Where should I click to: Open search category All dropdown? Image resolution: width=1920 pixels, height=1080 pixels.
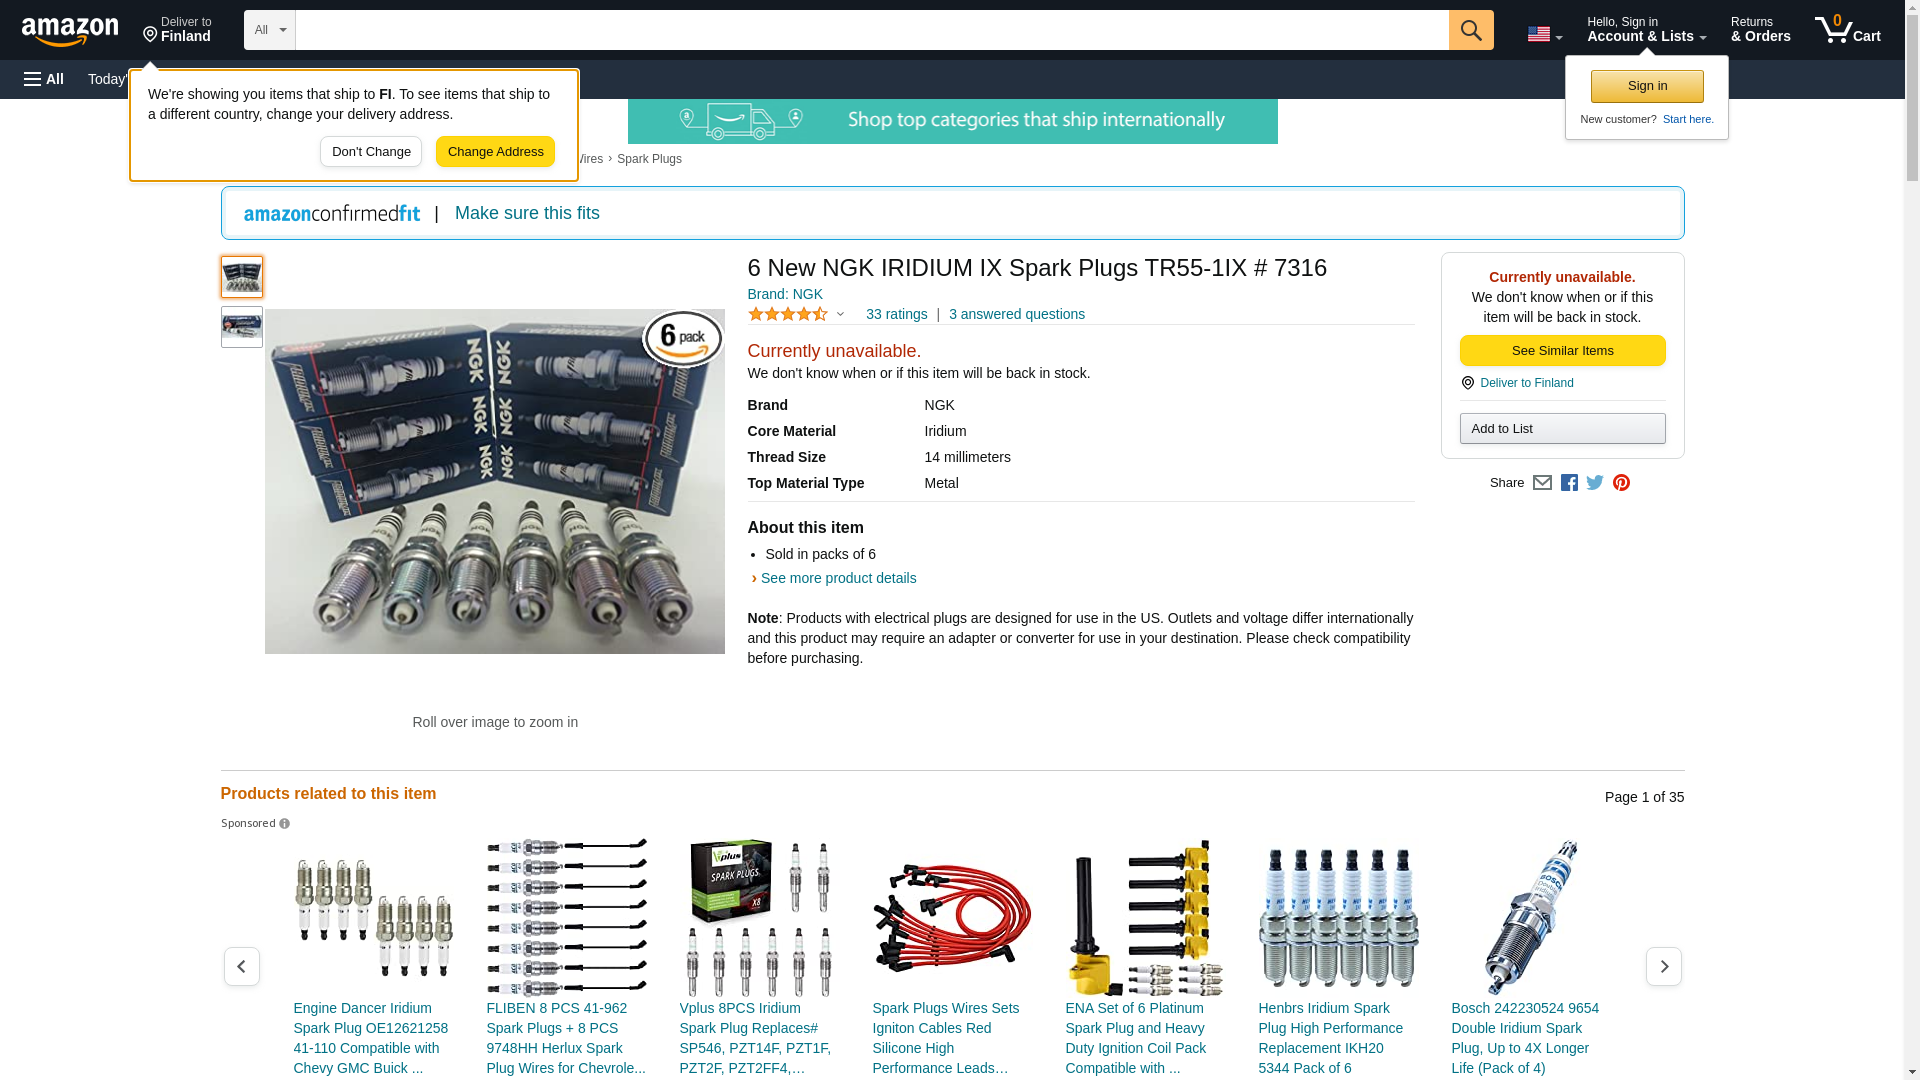269,30
